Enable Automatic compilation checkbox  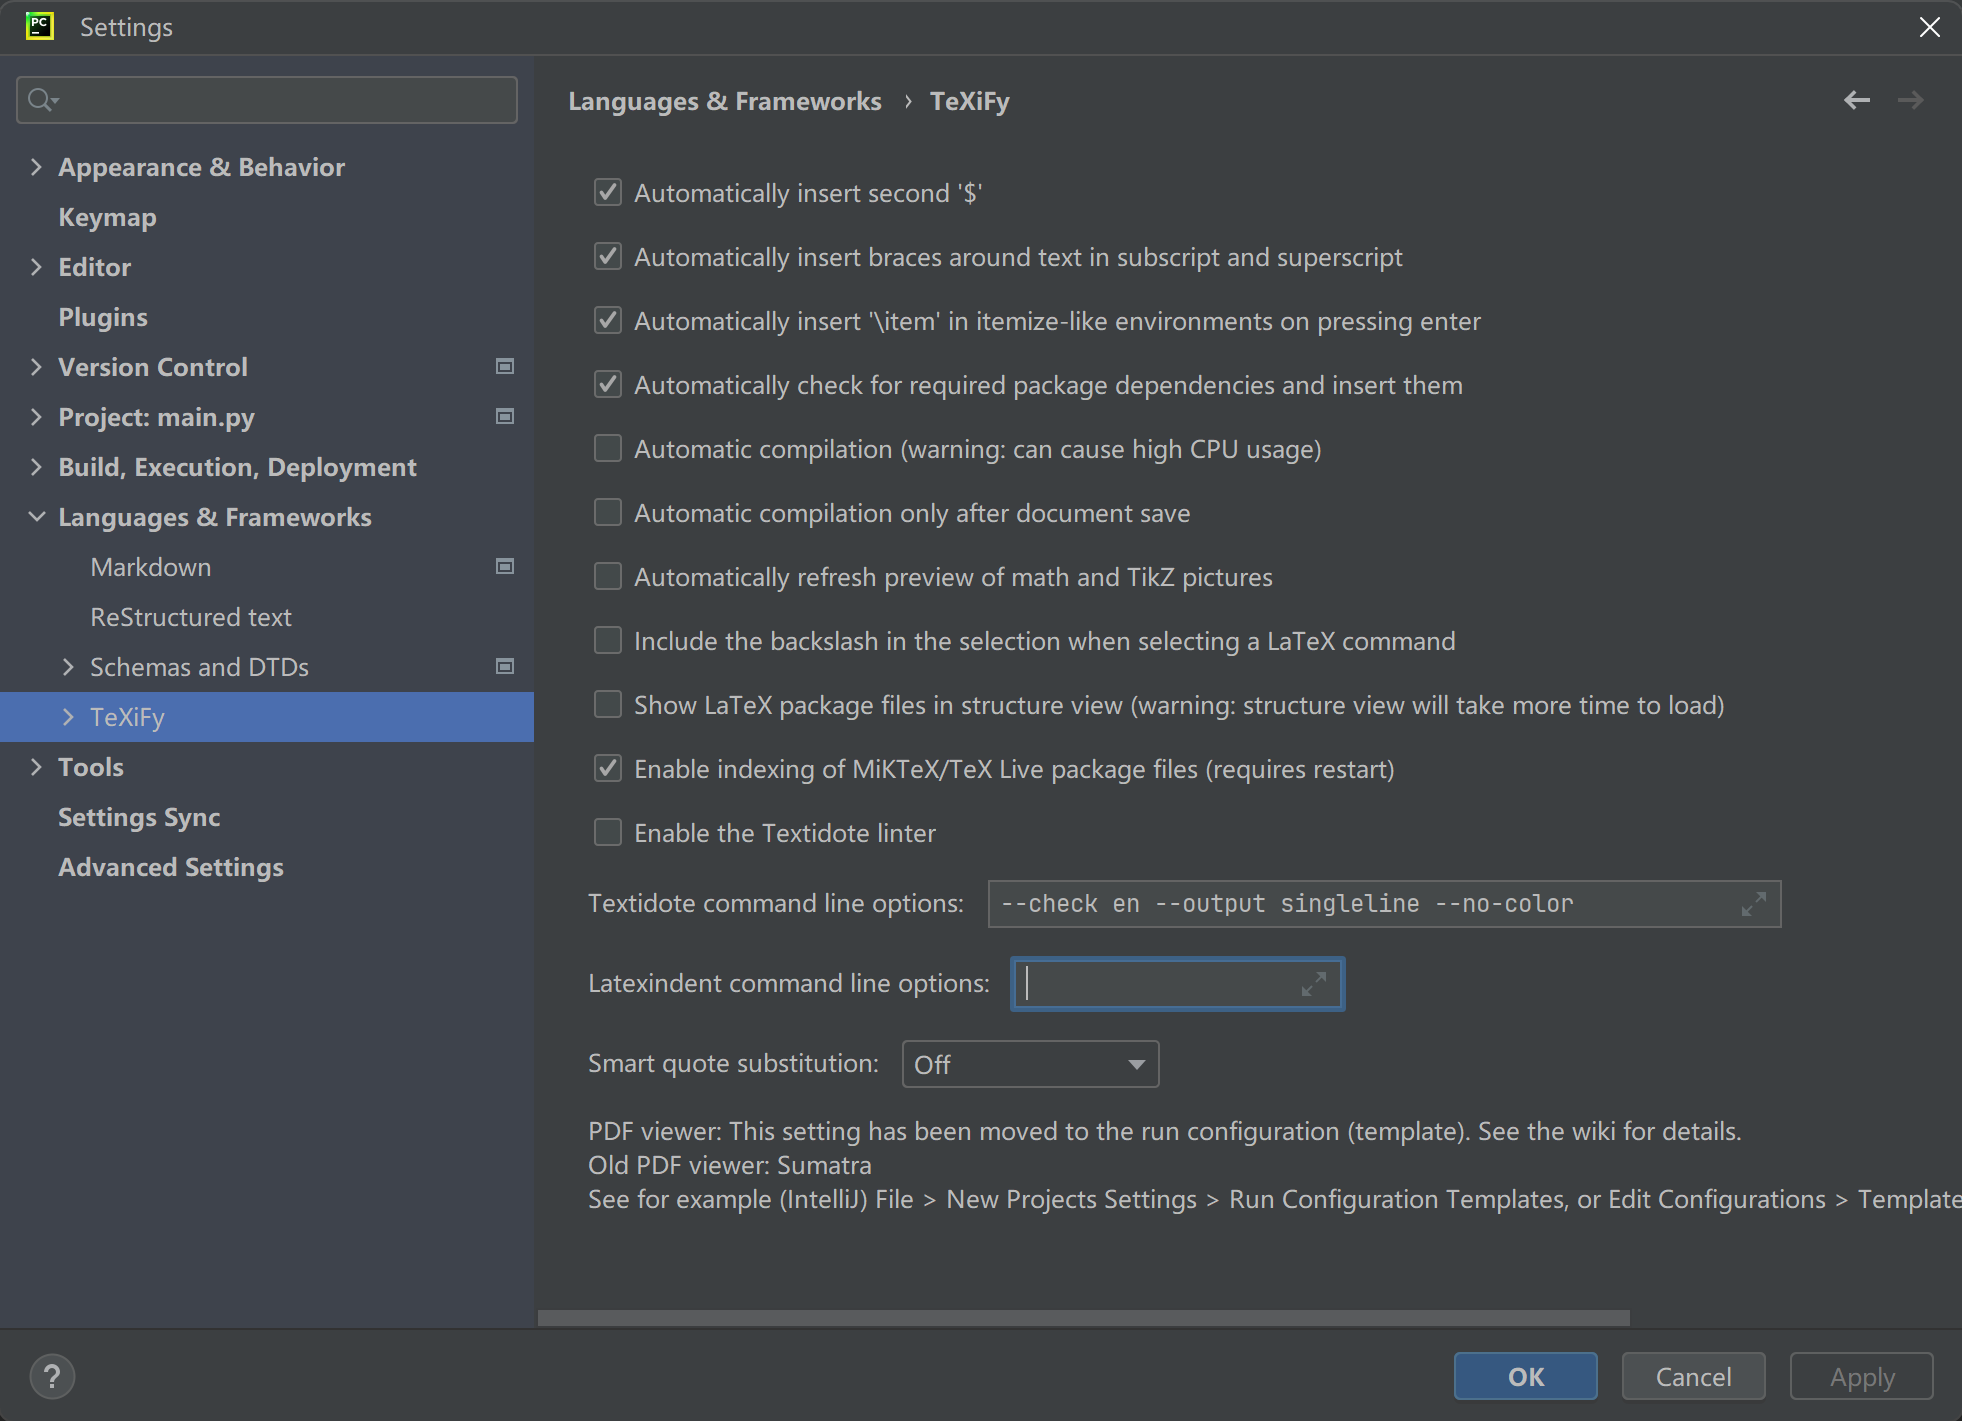(608, 449)
